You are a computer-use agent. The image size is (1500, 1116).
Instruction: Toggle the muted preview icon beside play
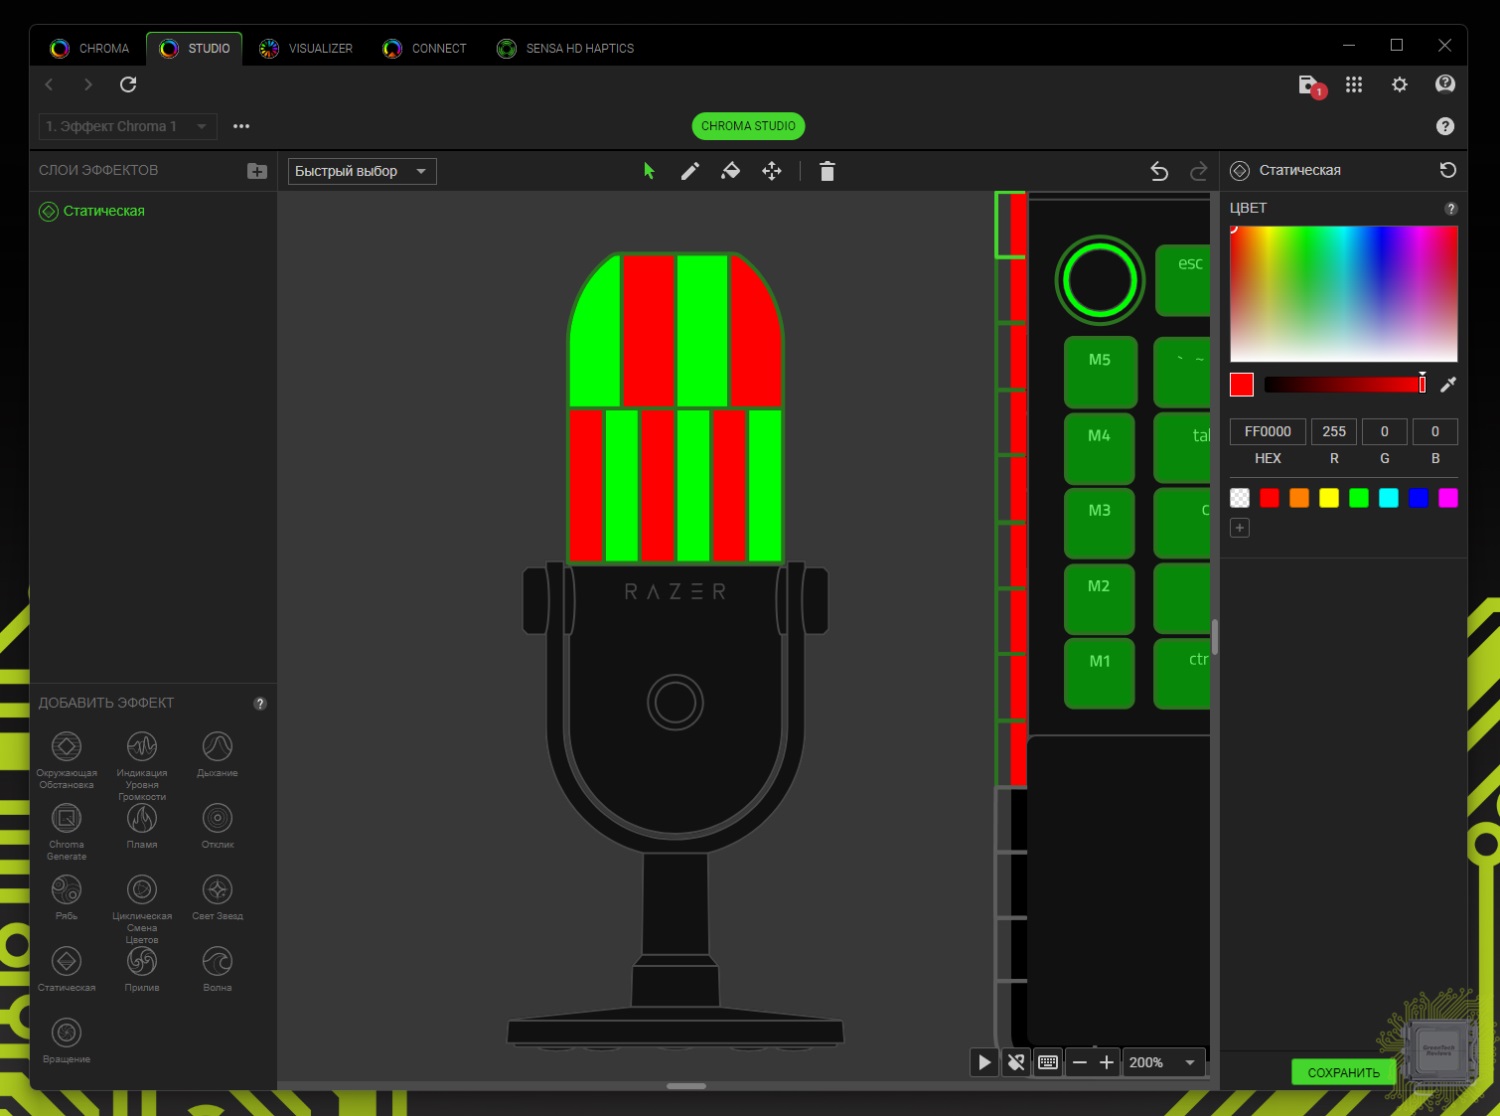coord(1016,1062)
